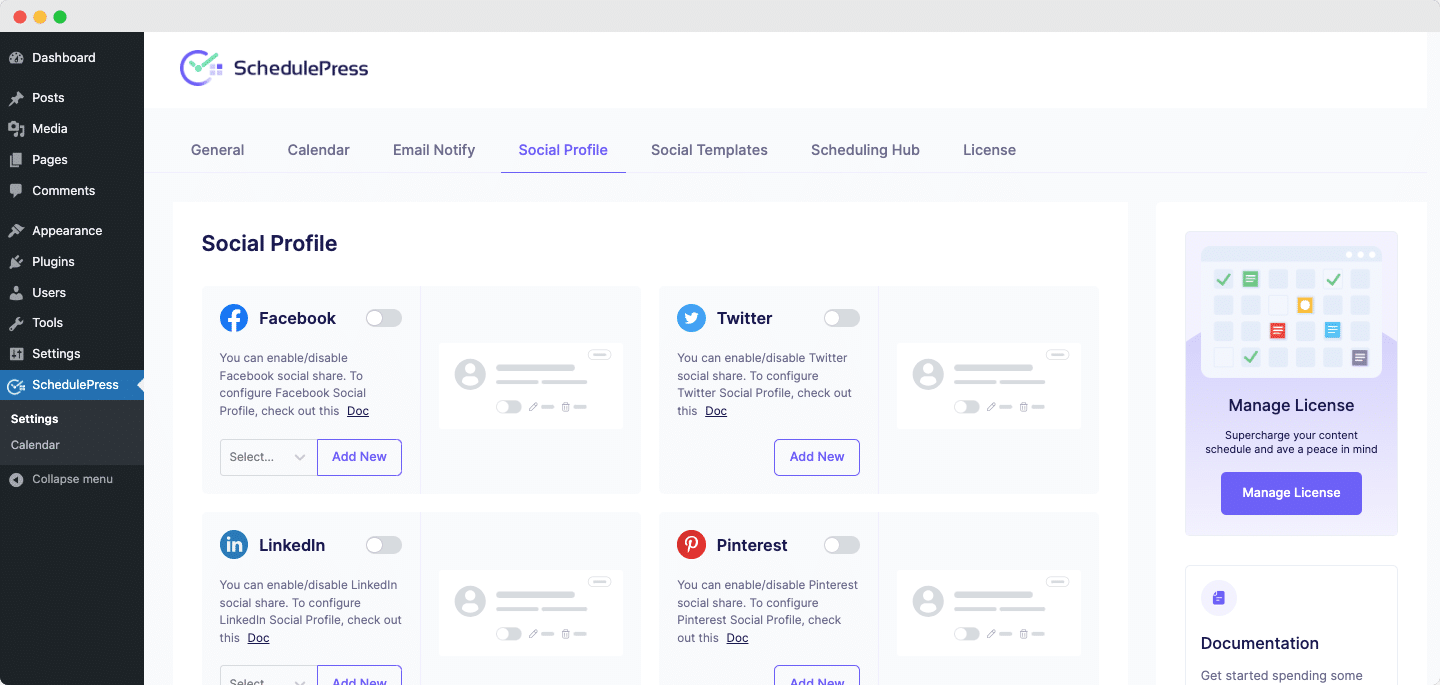Click the Collapse menu label
1440x685 pixels.
pyautogui.click(x=72, y=480)
